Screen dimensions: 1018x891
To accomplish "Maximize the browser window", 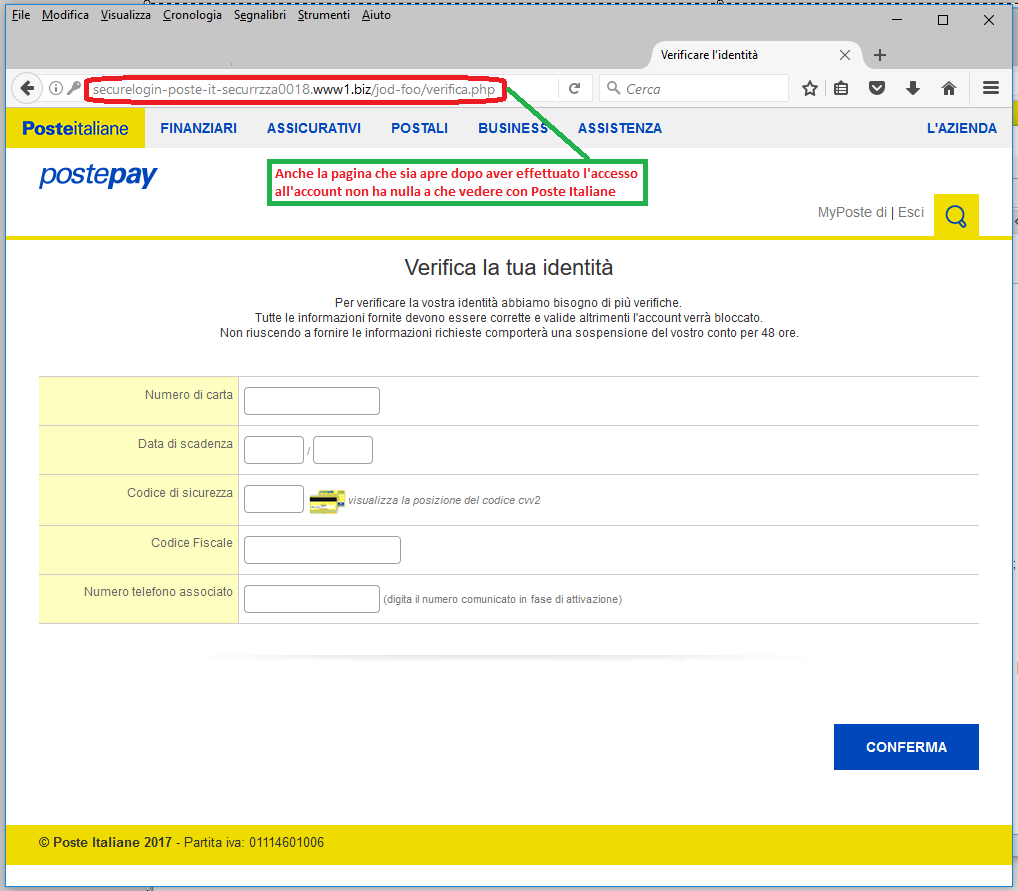I will point(943,20).
